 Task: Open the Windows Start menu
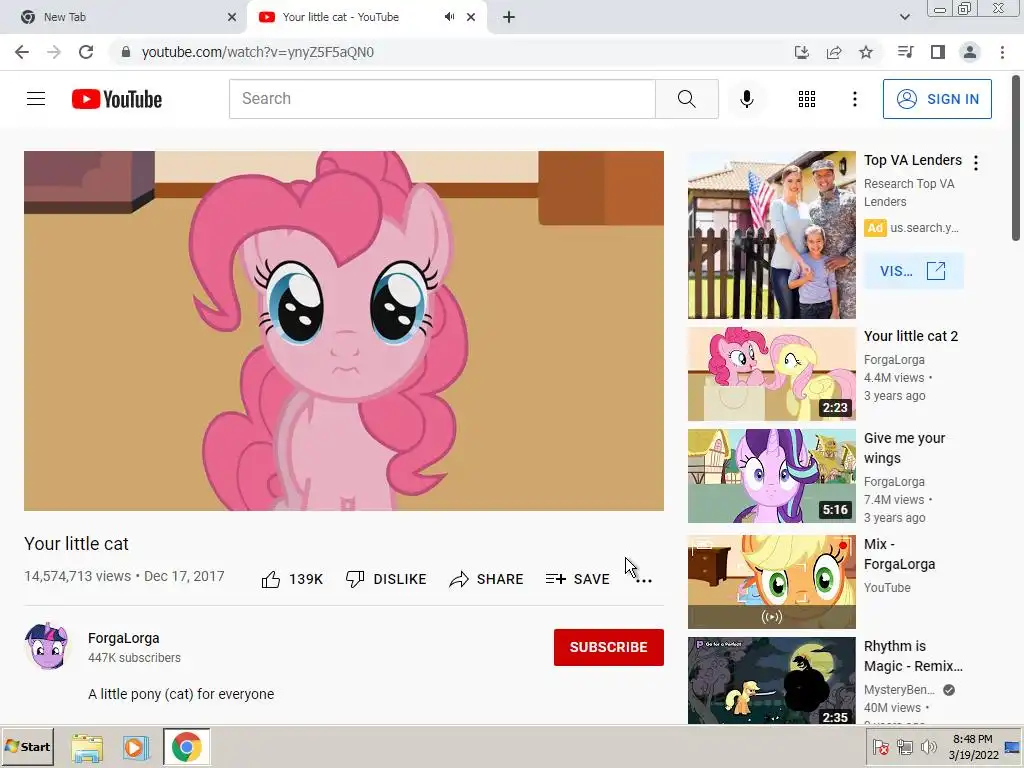(27, 746)
